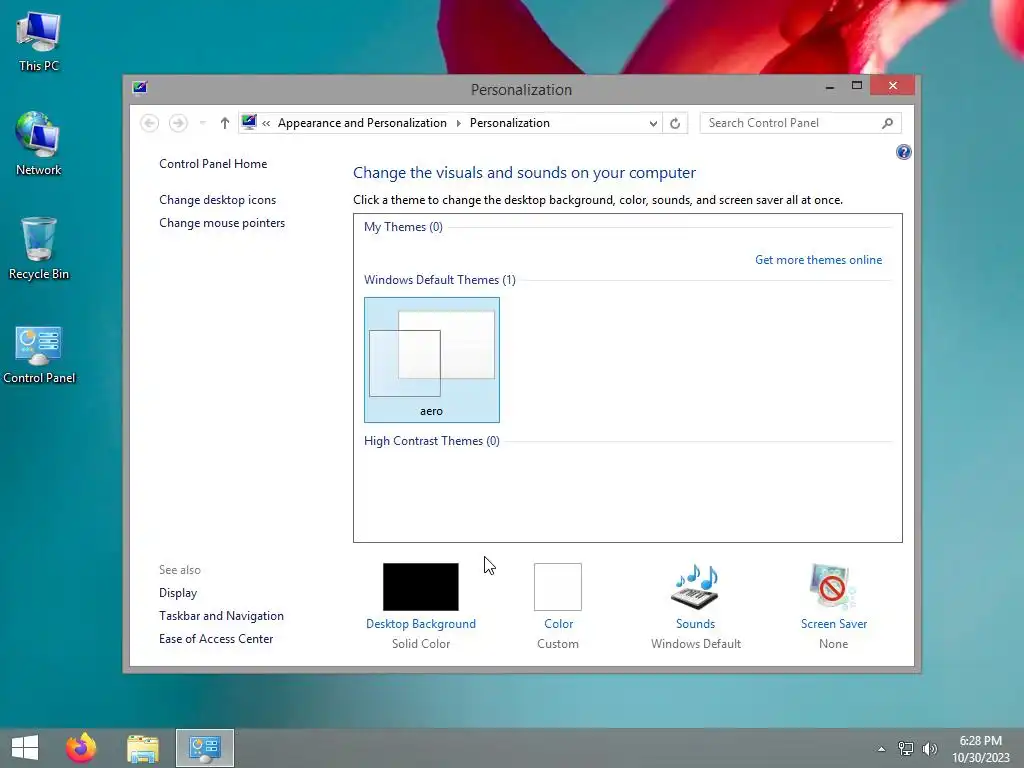Click the Personalization window title icon
The image size is (1024, 768).
coord(140,88)
